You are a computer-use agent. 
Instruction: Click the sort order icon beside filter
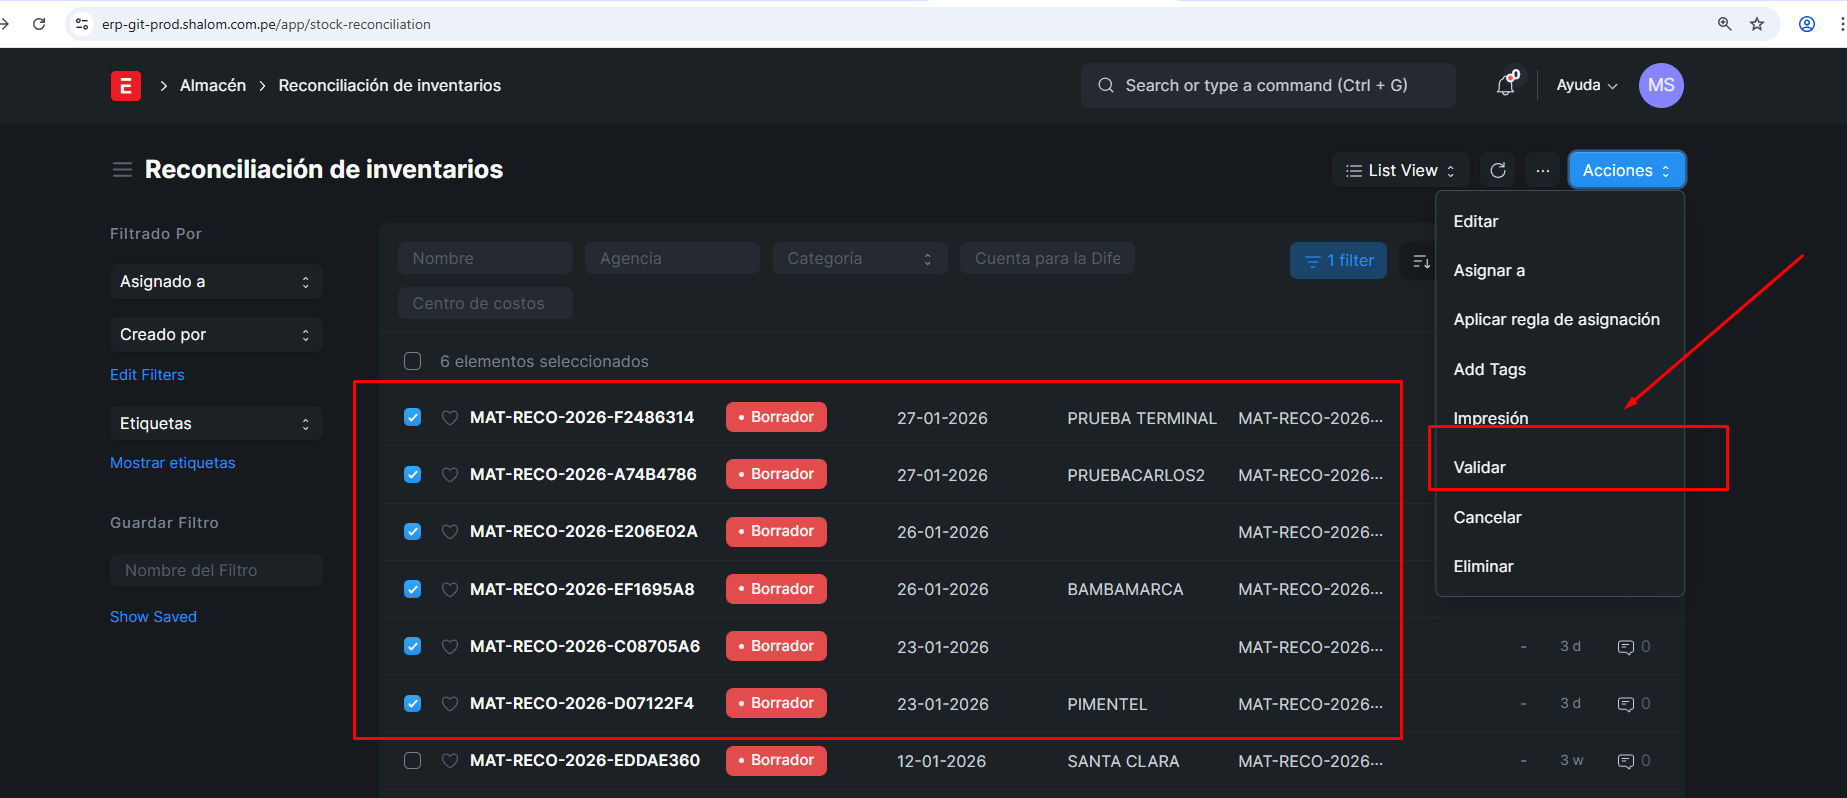click(x=1420, y=261)
